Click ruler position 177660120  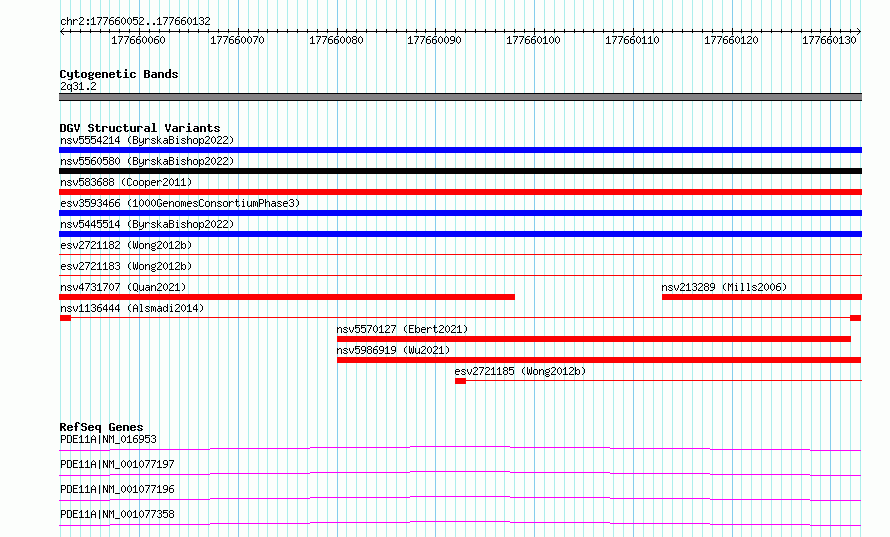(x=731, y=40)
